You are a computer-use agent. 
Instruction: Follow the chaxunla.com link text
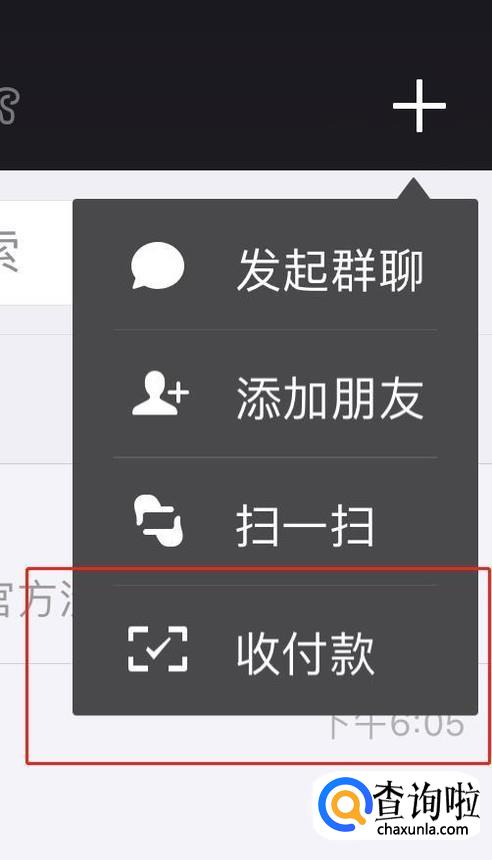422,829
